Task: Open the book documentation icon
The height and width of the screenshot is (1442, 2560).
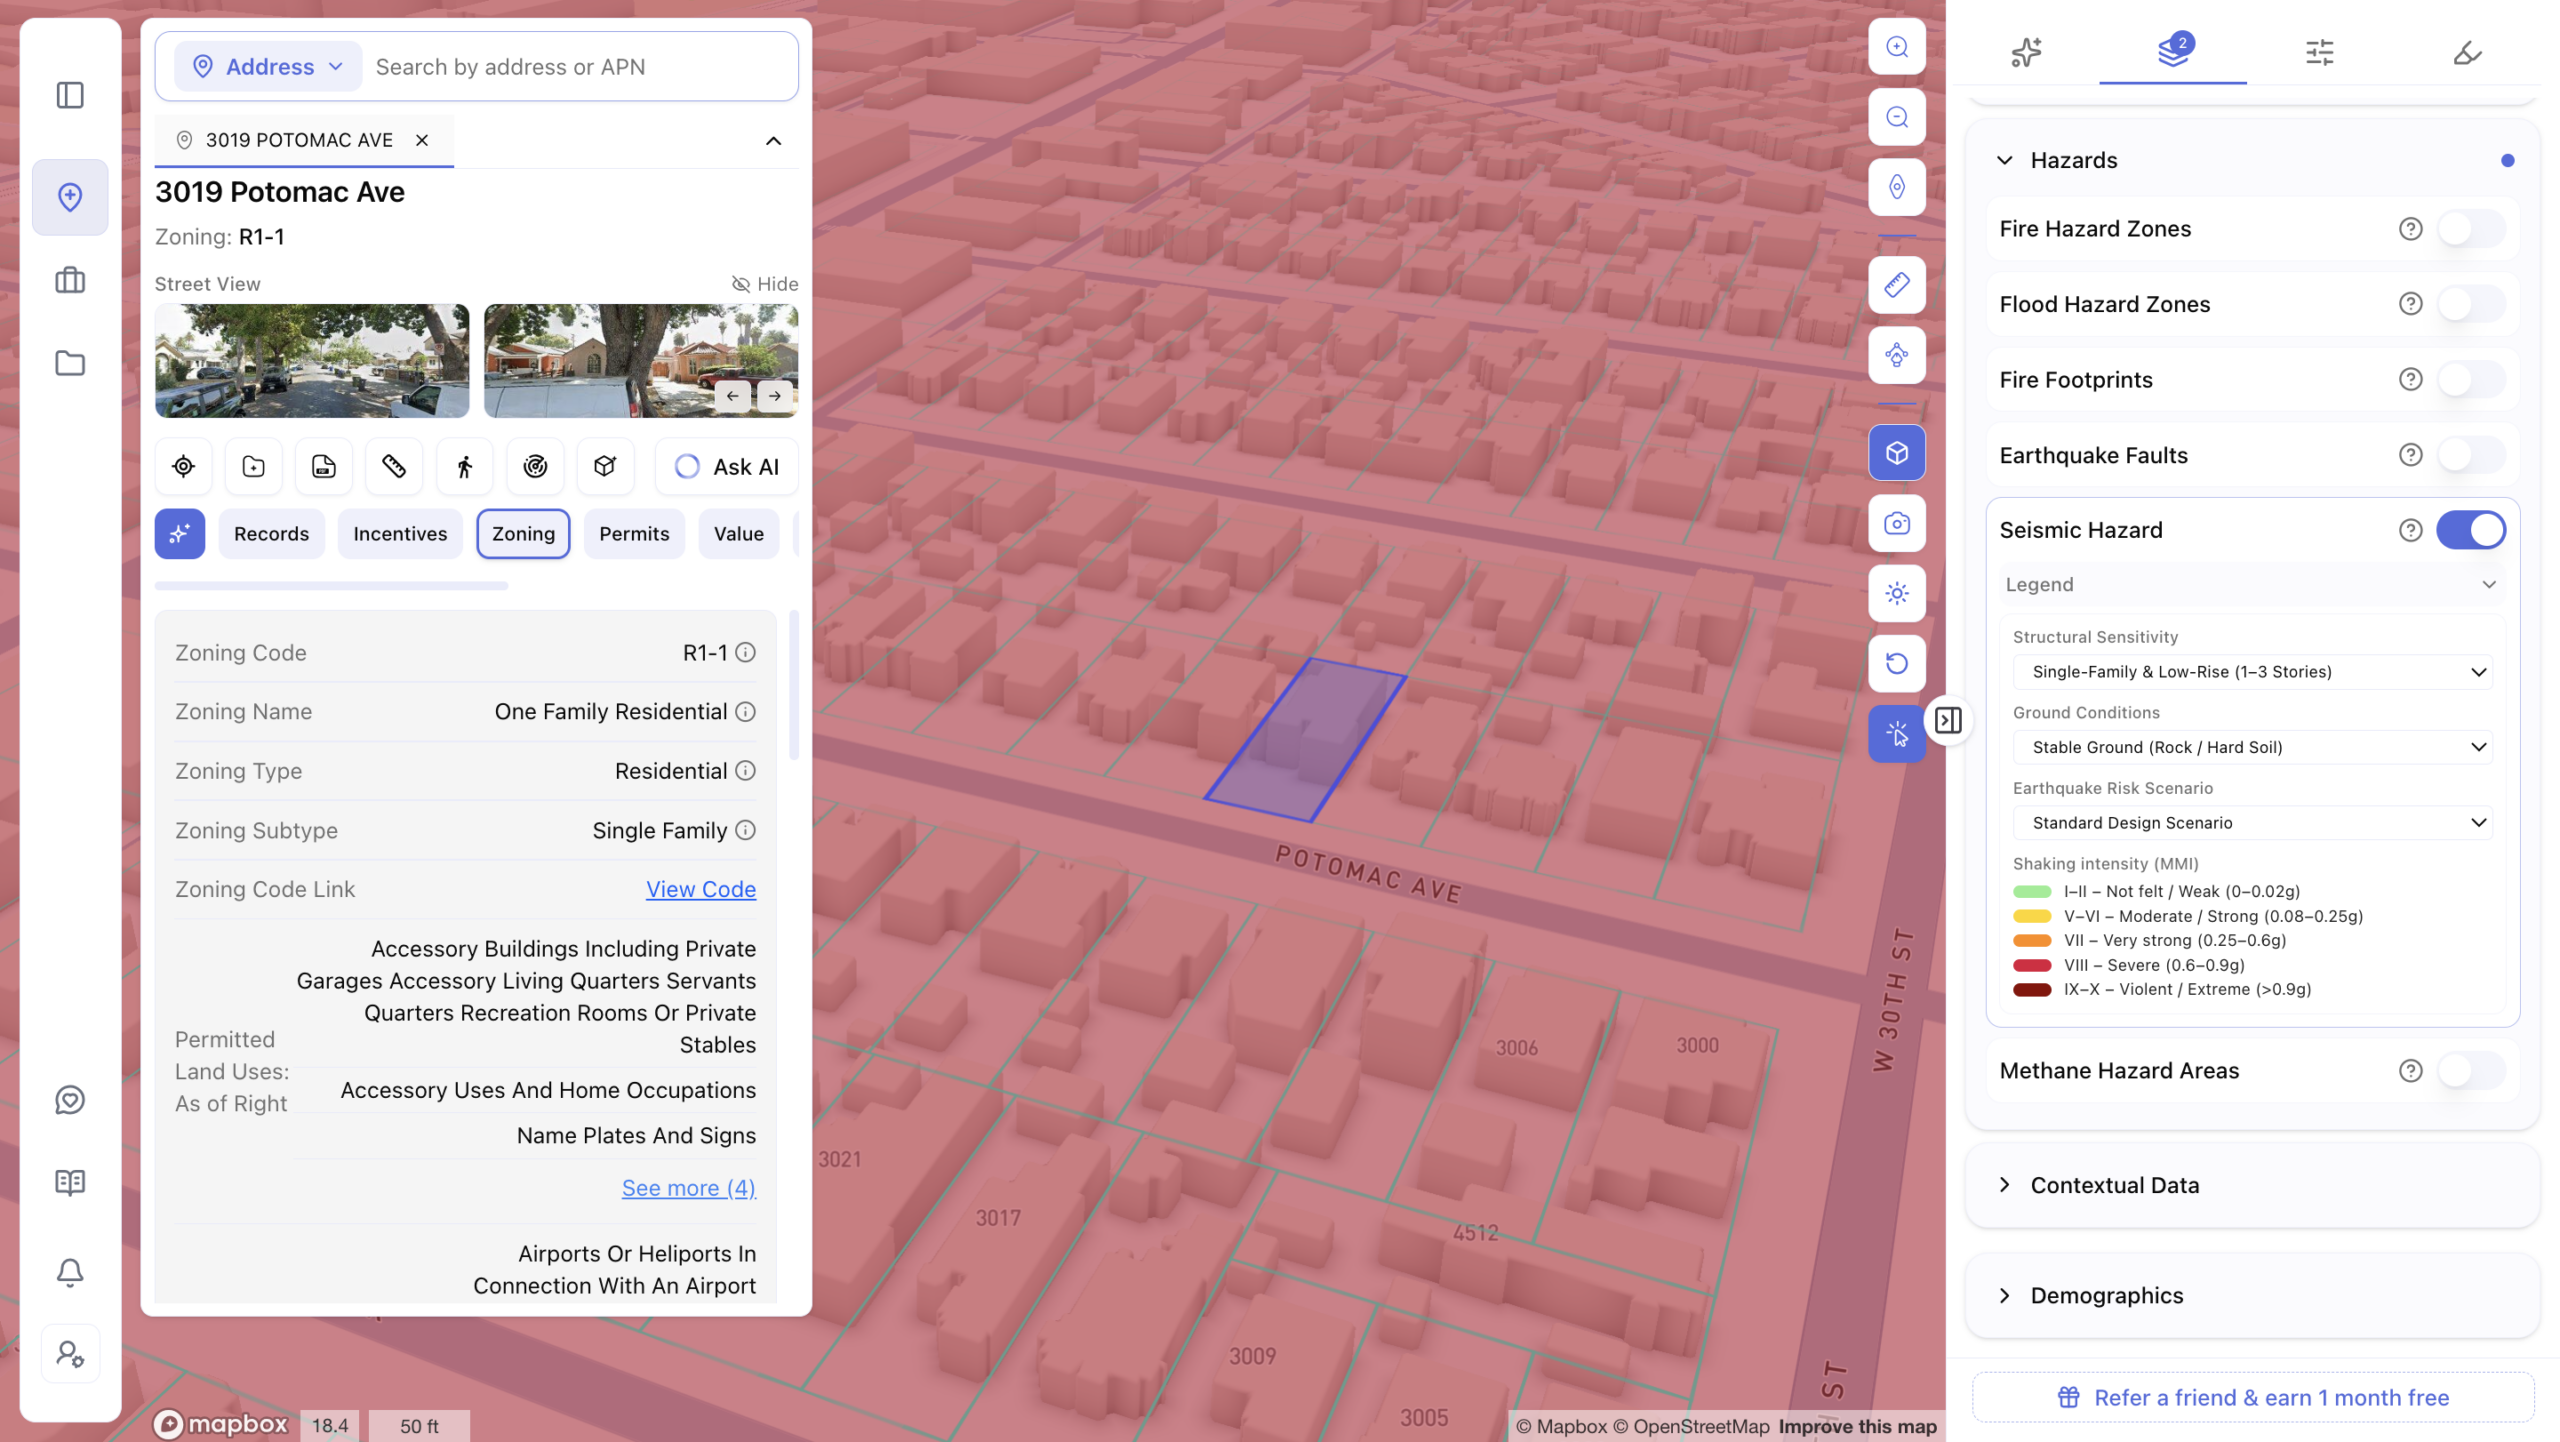Action: click(70, 1182)
